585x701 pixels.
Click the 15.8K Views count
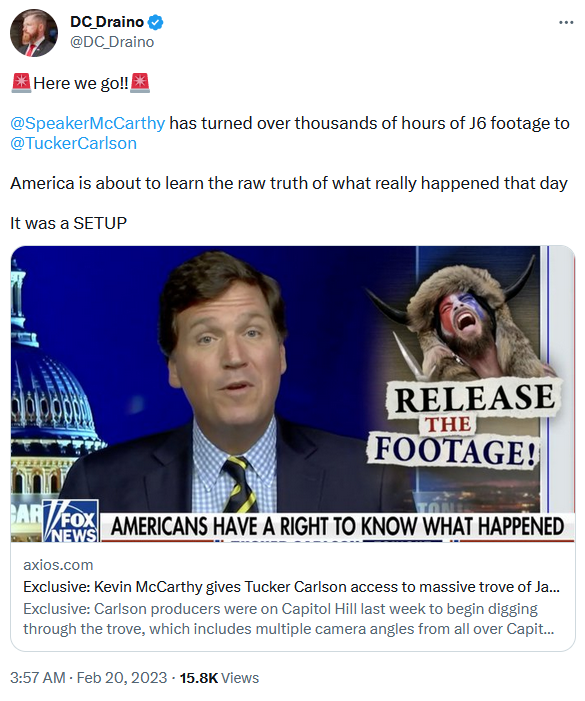pyautogui.click(x=219, y=678)
